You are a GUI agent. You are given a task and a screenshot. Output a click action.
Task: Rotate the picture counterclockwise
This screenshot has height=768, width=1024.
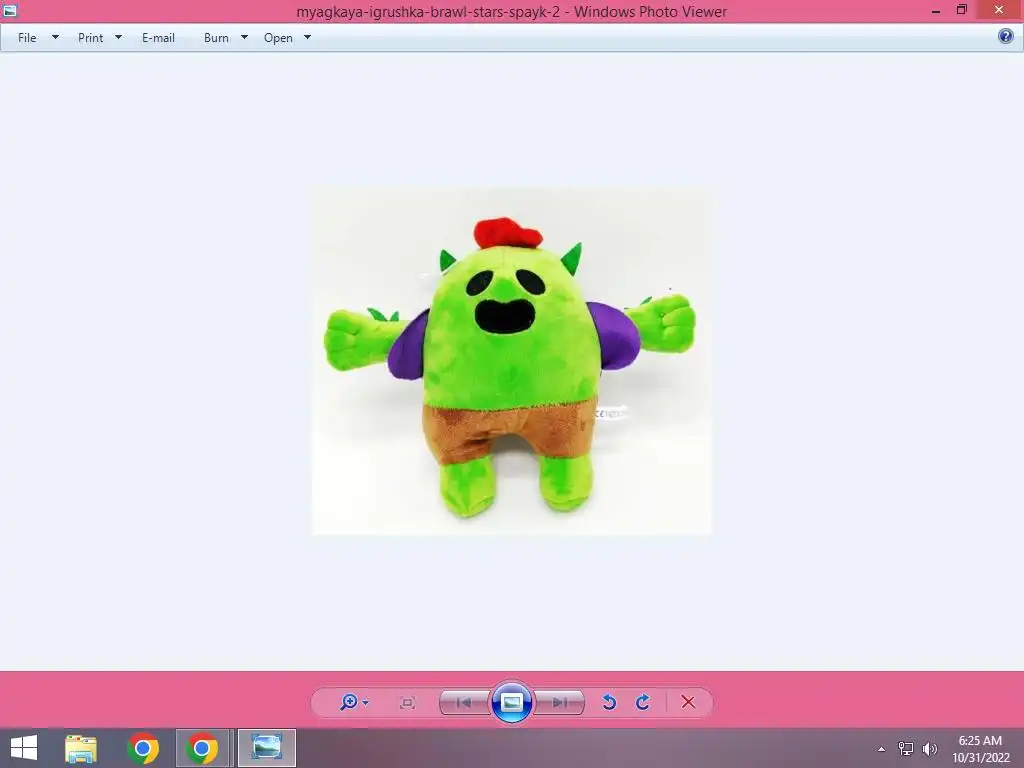pos(609,702)
